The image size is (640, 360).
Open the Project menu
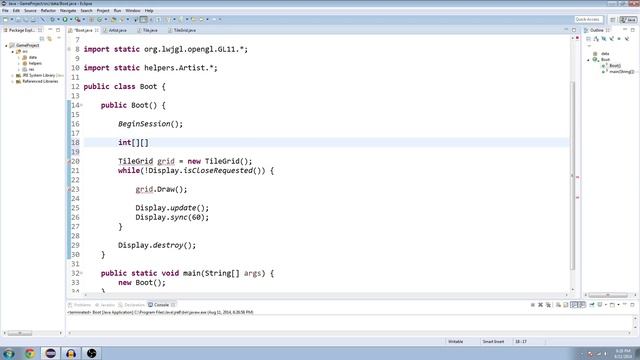coord(103,11)
